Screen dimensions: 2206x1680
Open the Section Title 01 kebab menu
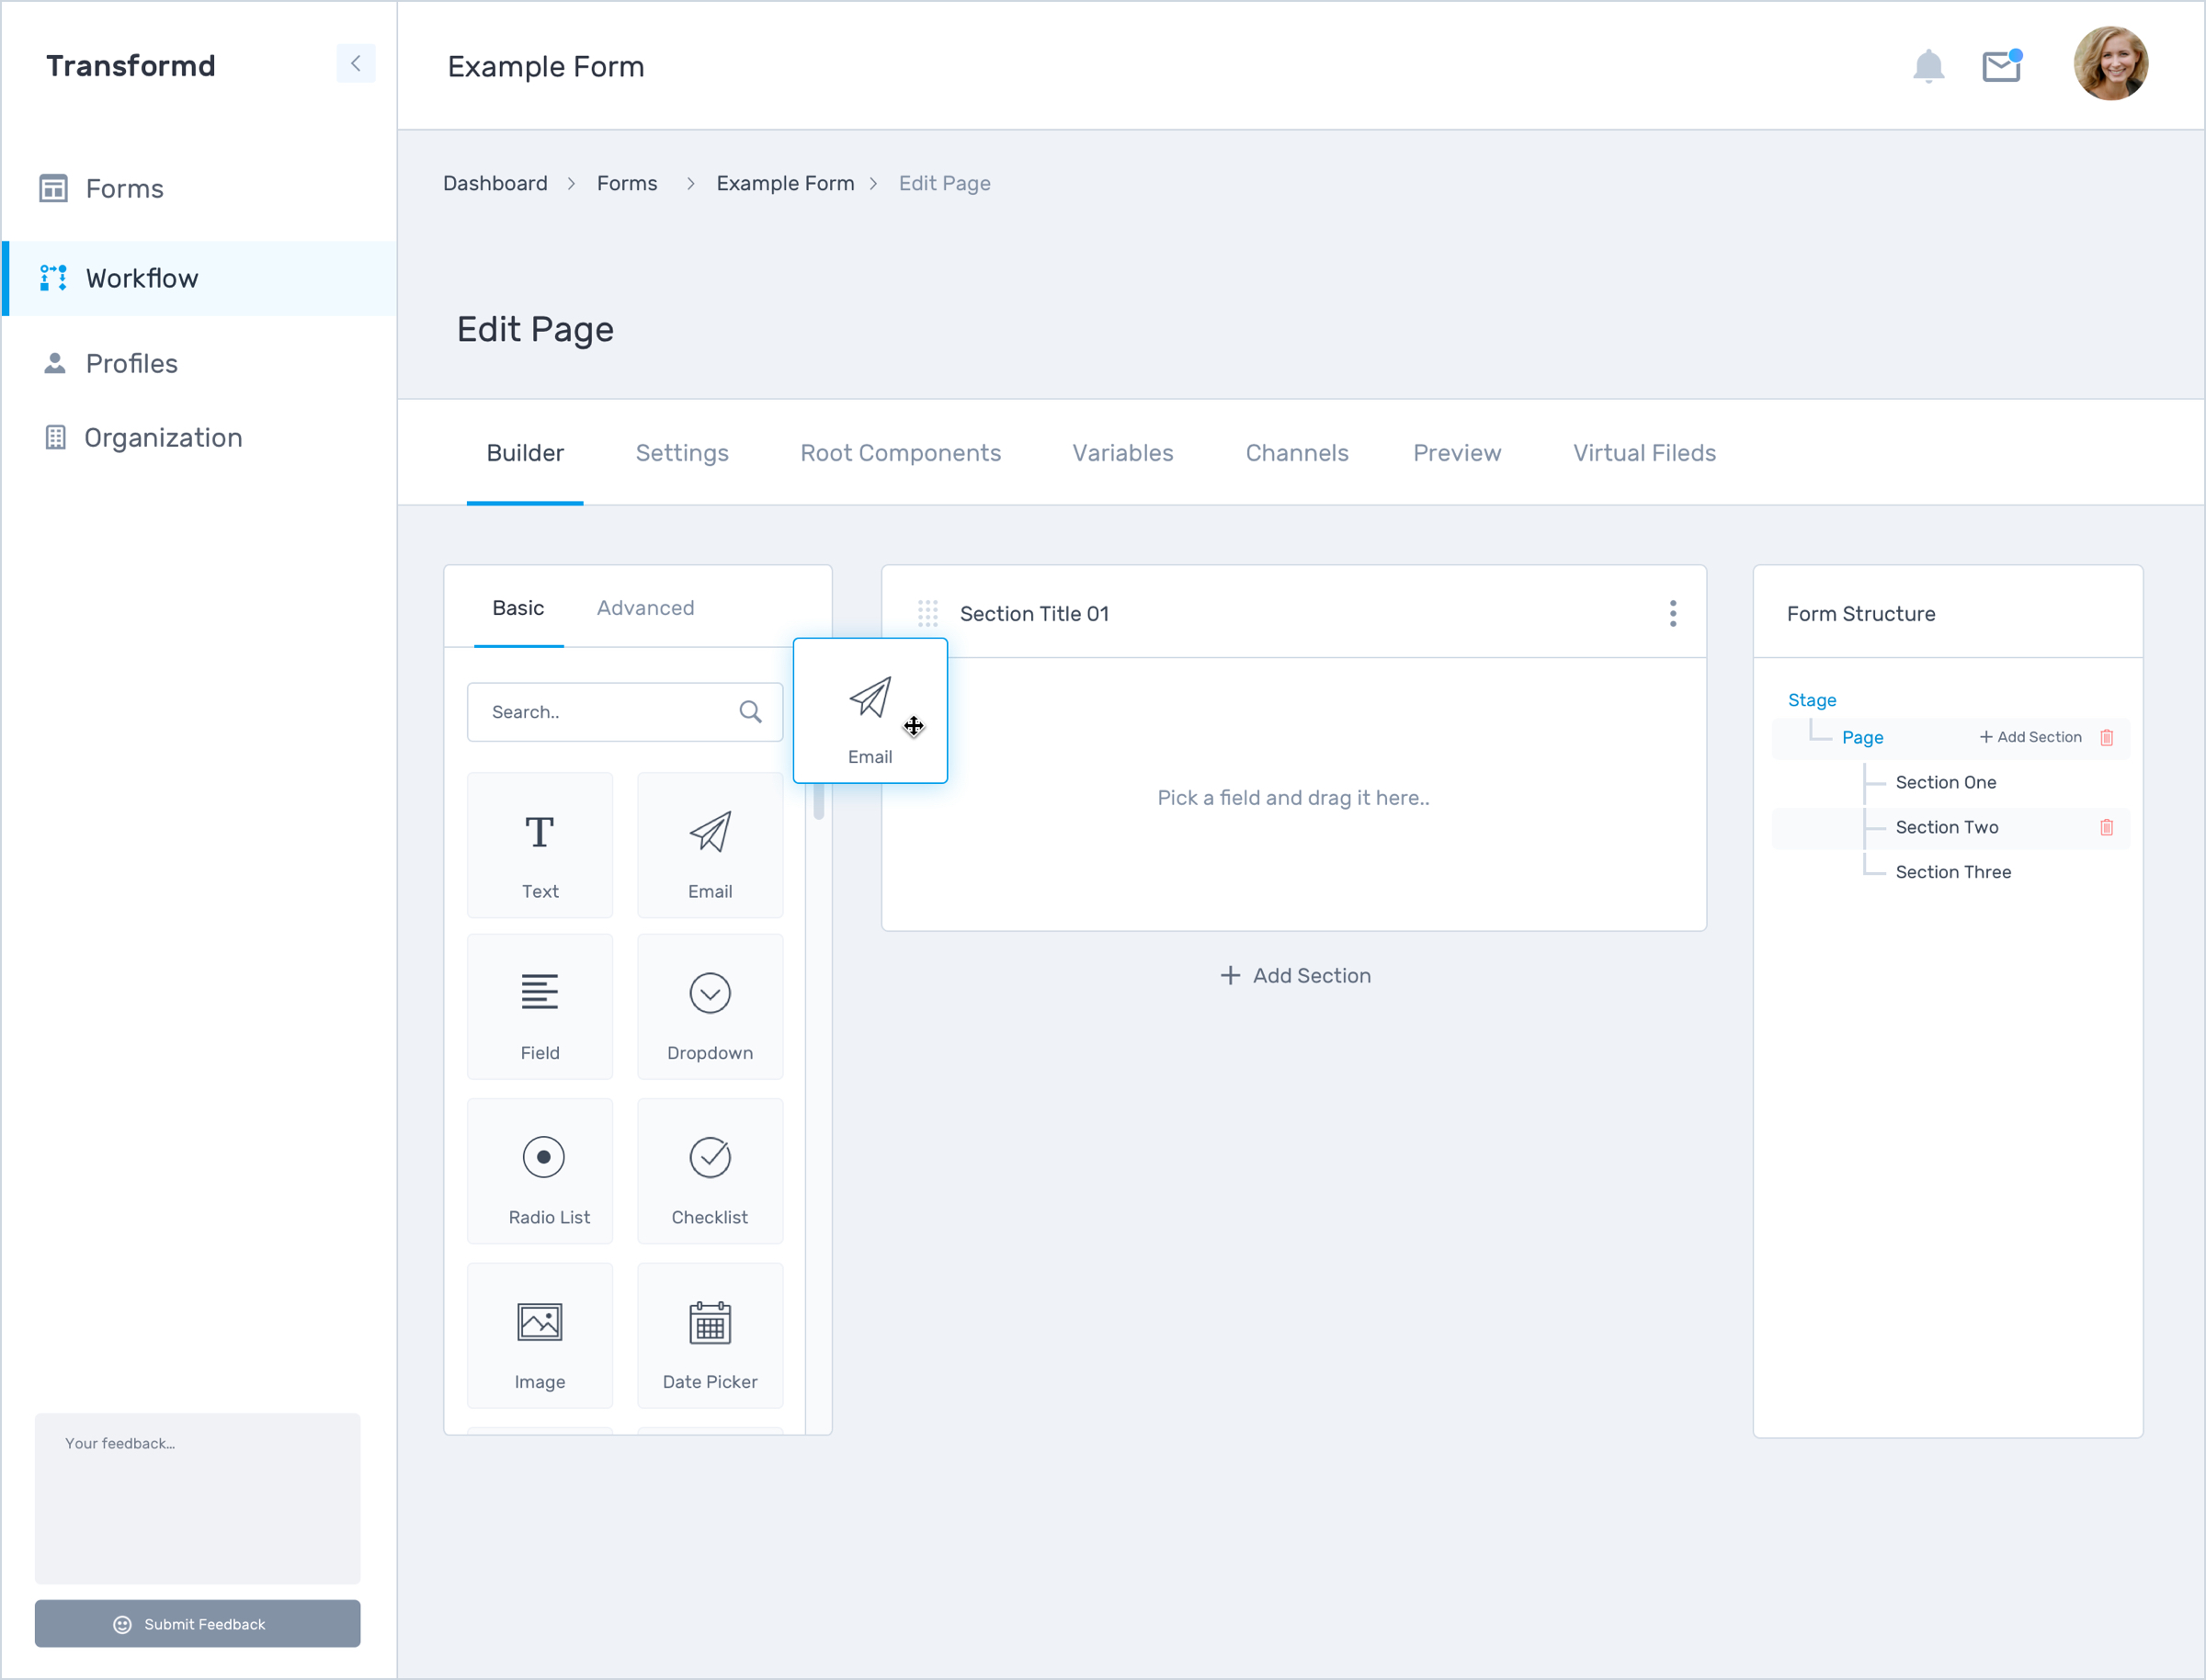pos(1672,613)
